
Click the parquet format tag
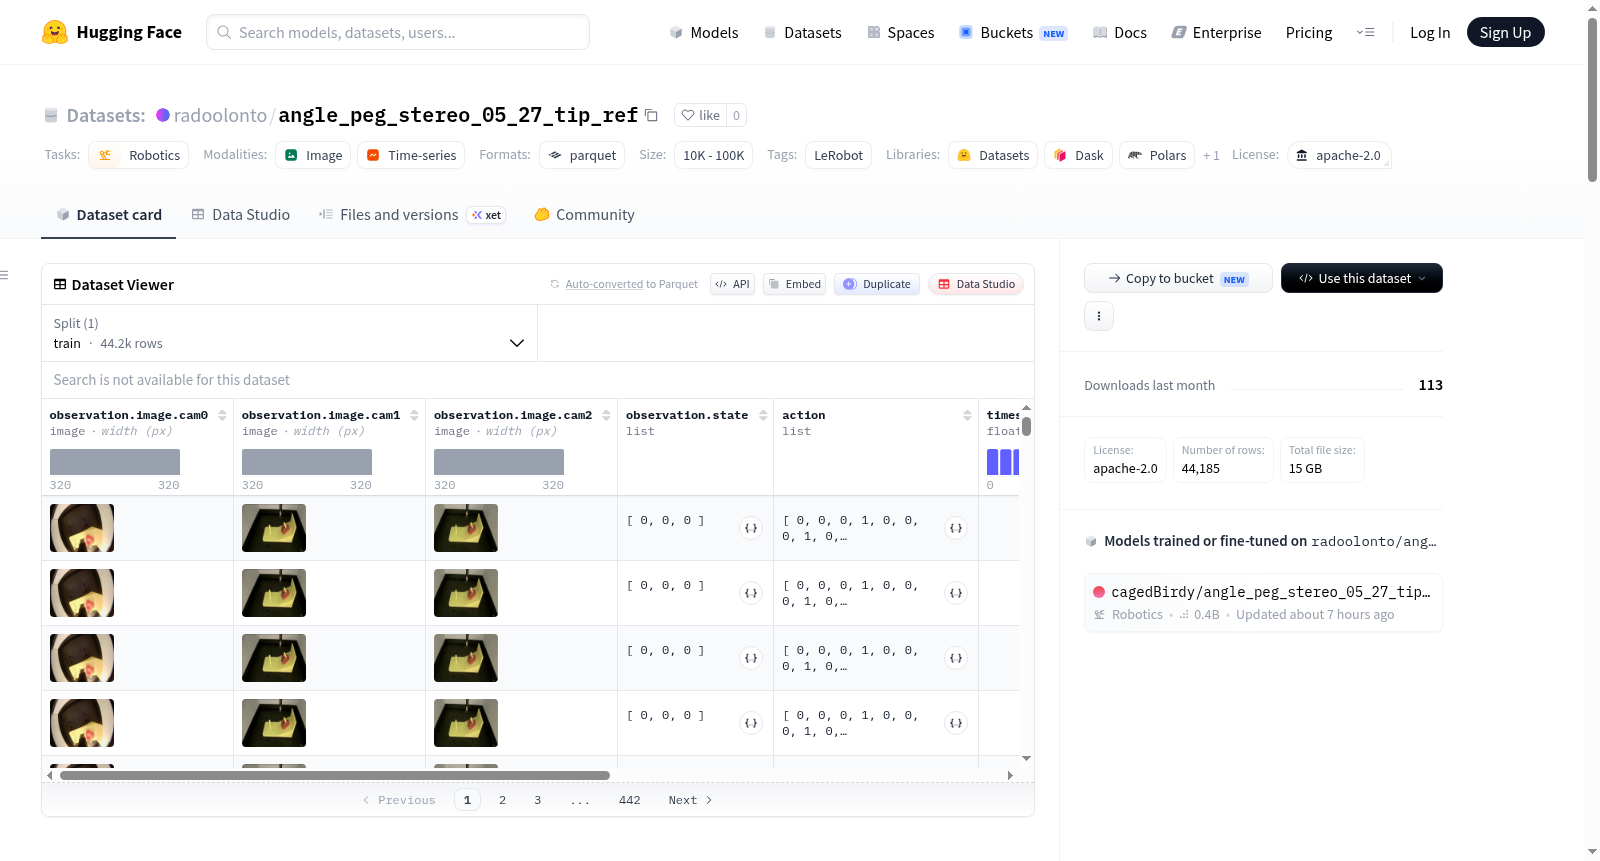(582, 155)
